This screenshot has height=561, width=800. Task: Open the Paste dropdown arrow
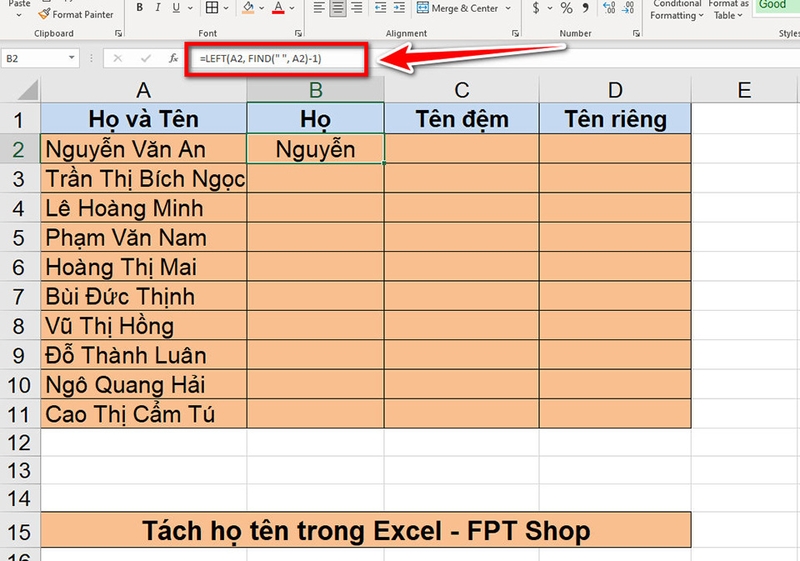click(19, 15)
